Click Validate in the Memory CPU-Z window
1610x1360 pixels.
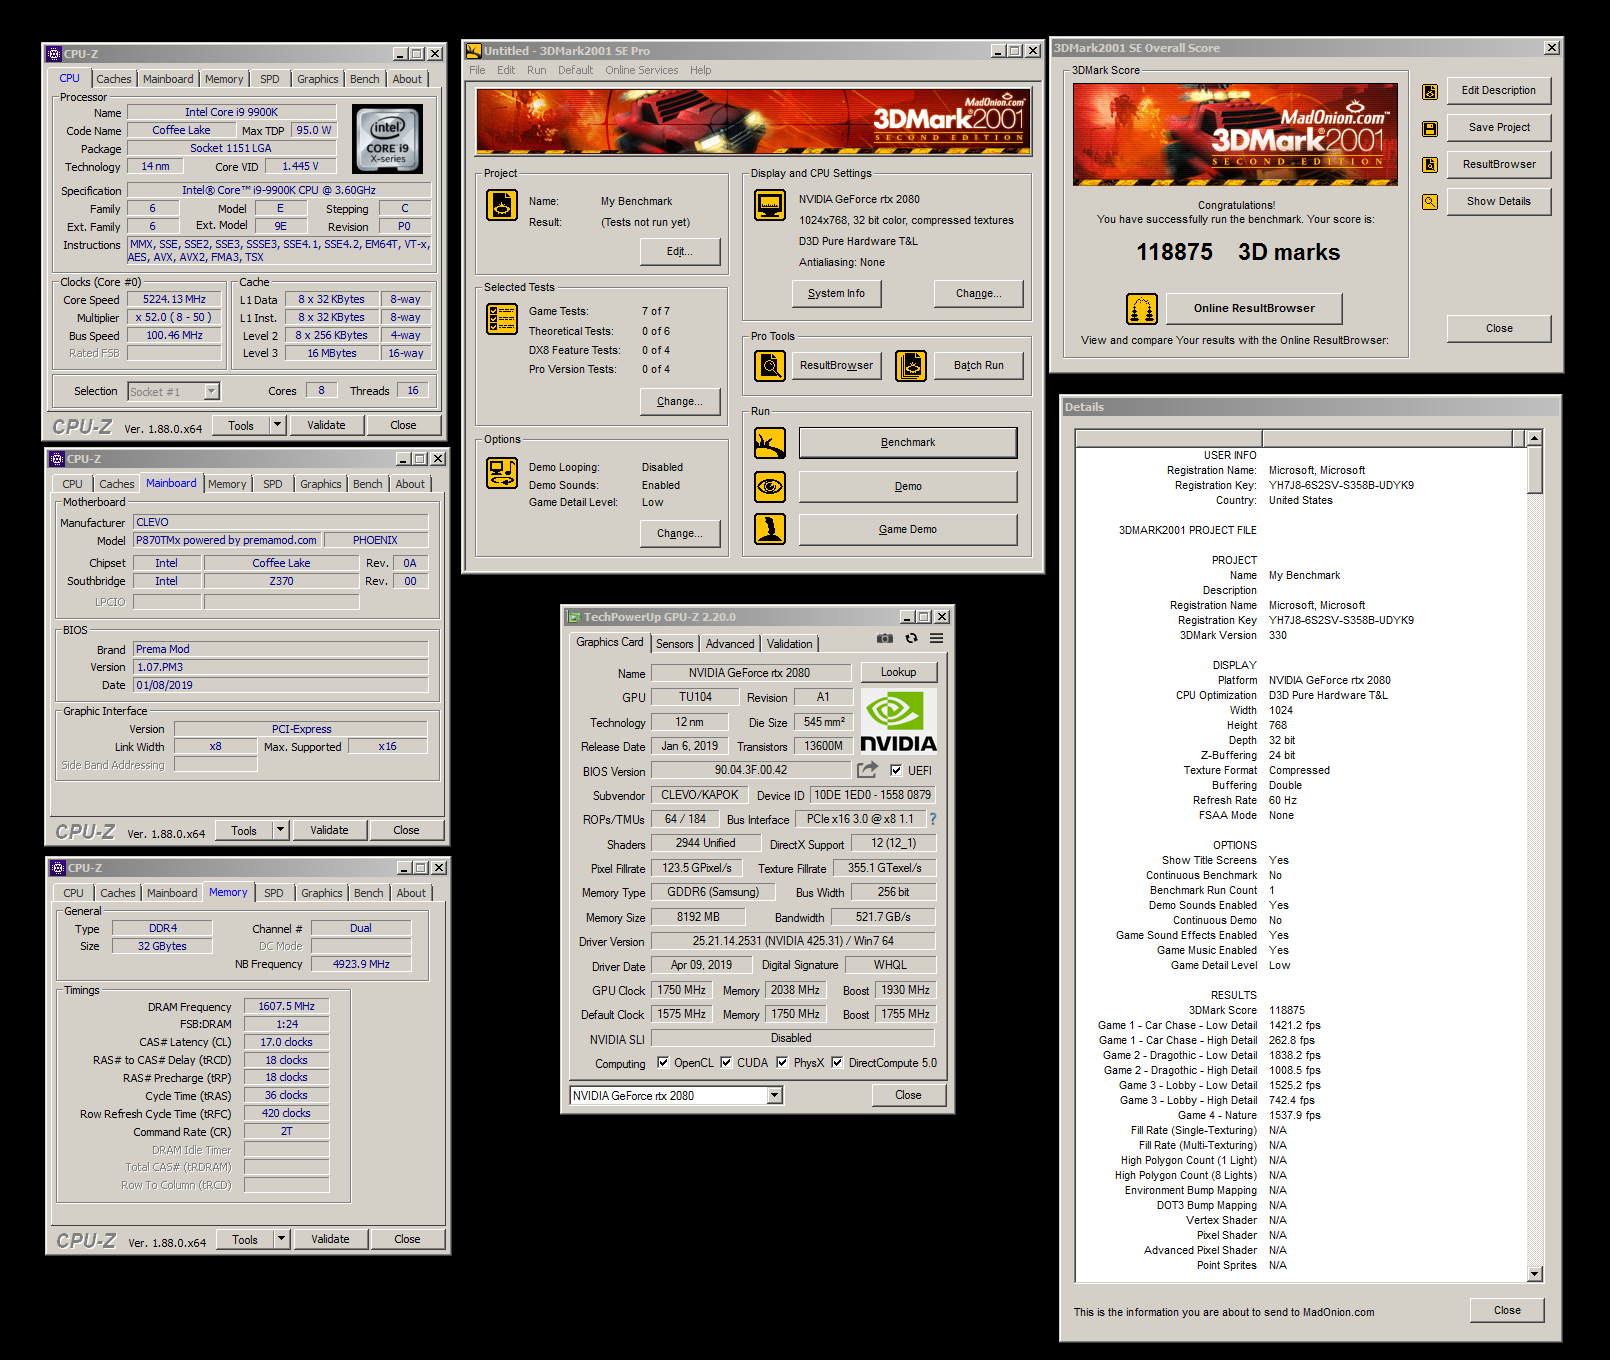coord(330,1239)
